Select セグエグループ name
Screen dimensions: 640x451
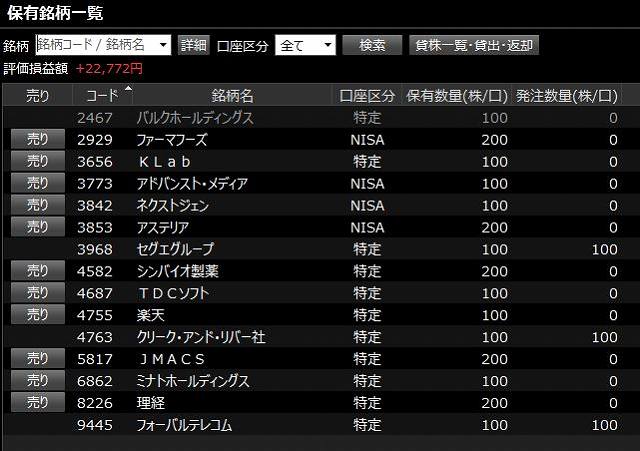175,249
